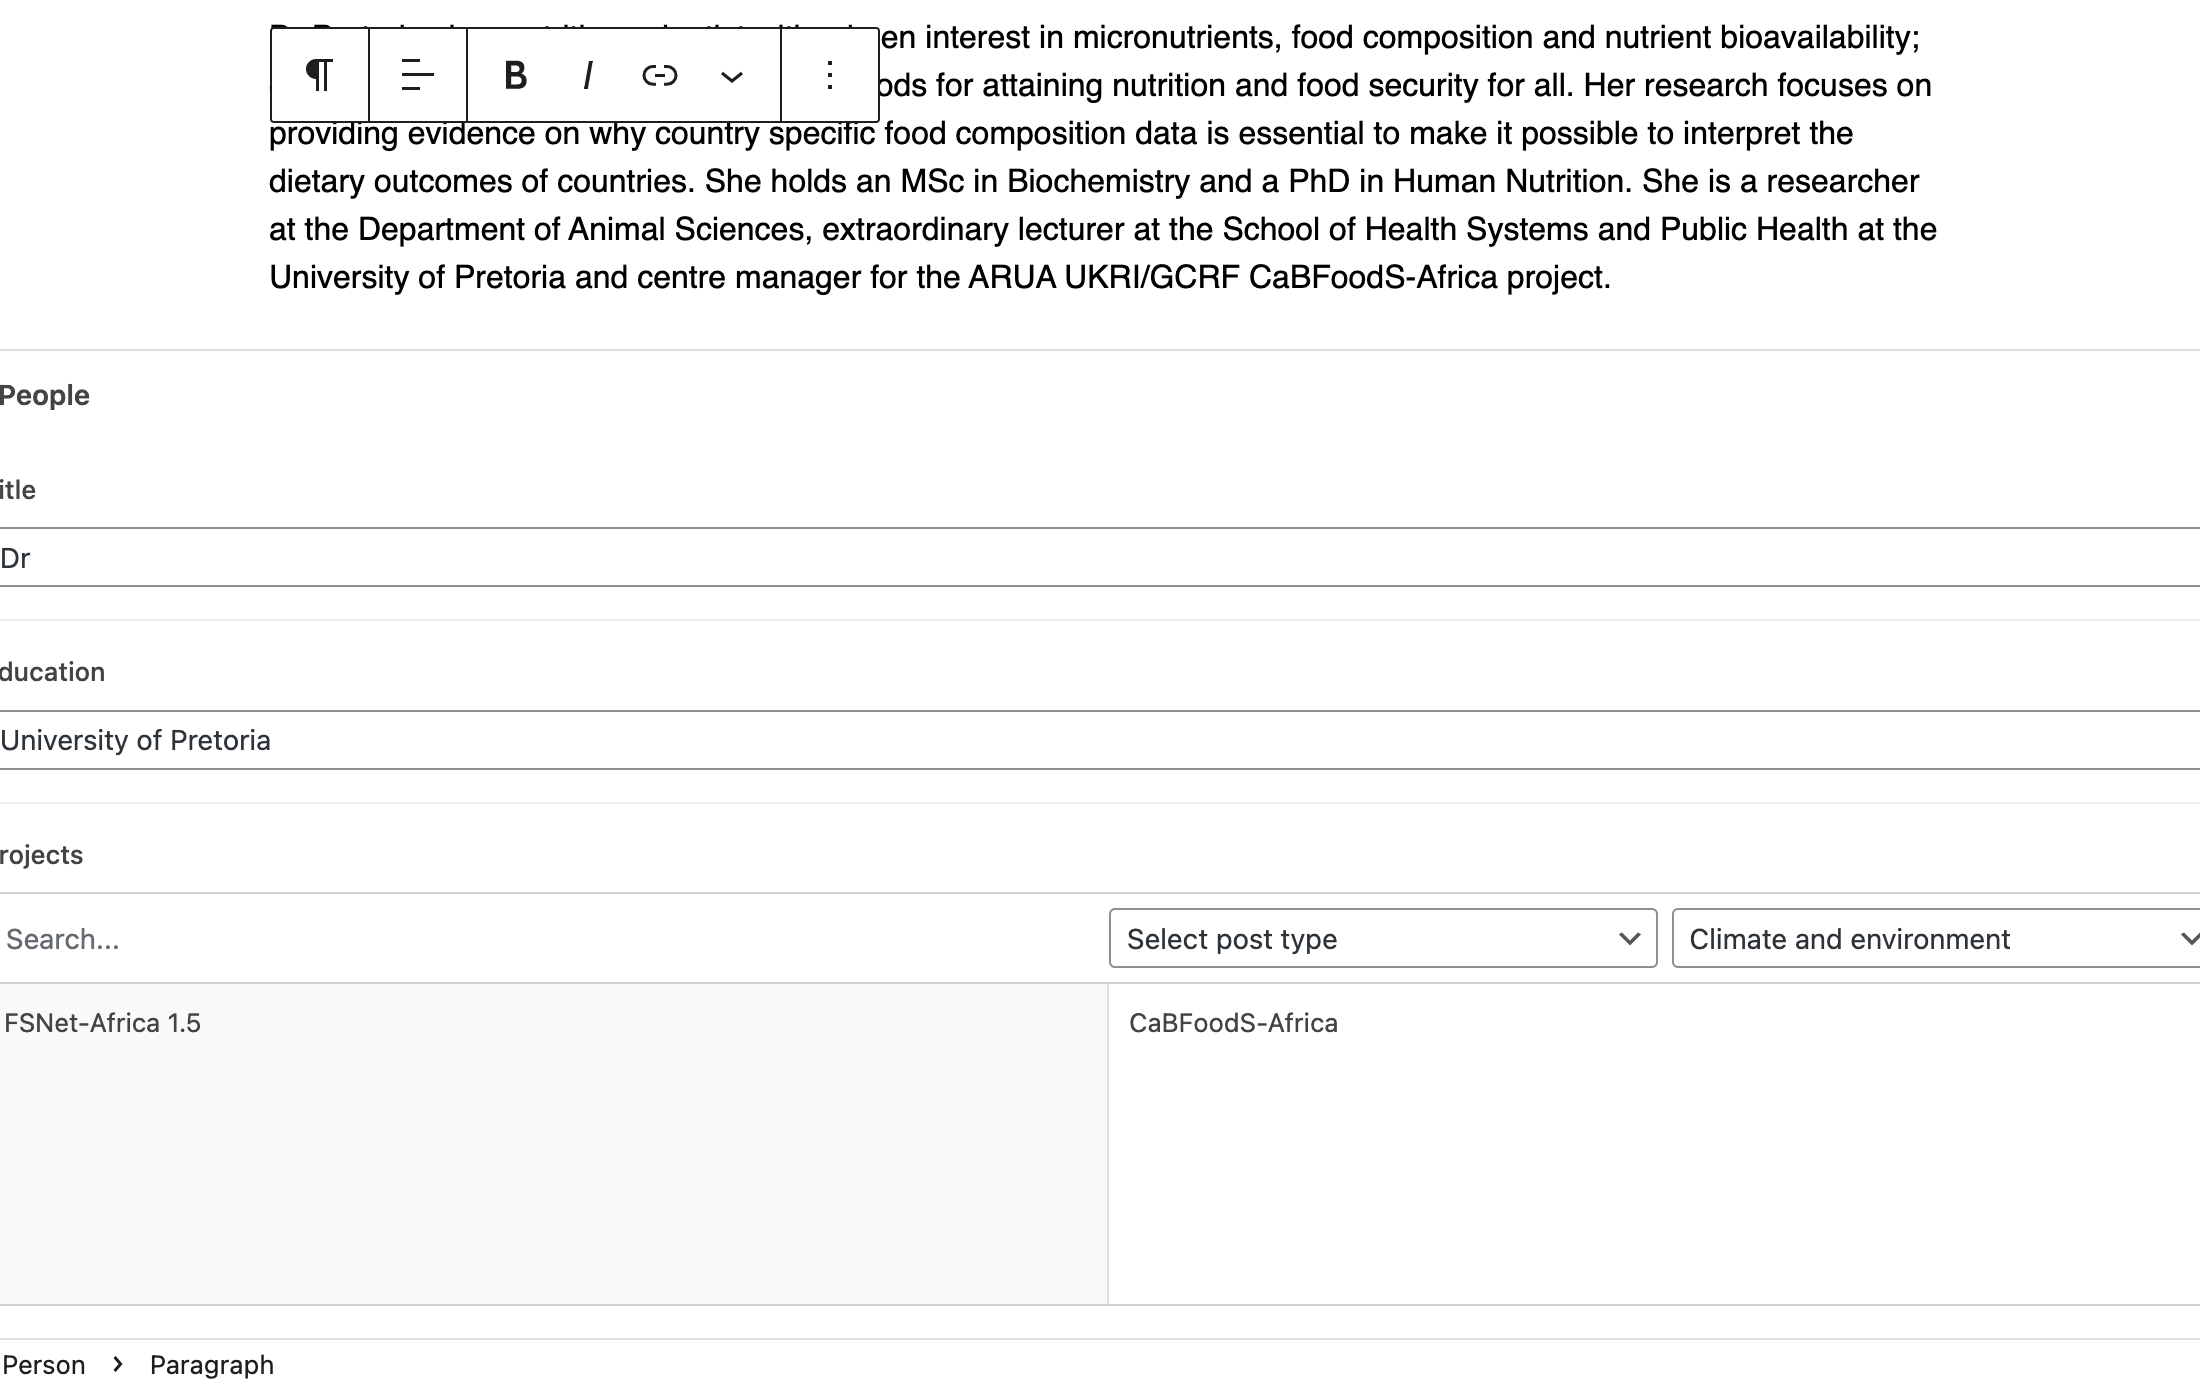Select Paragraph in the block breadcrumb

pyautogui.click(x=211, y=1365)
